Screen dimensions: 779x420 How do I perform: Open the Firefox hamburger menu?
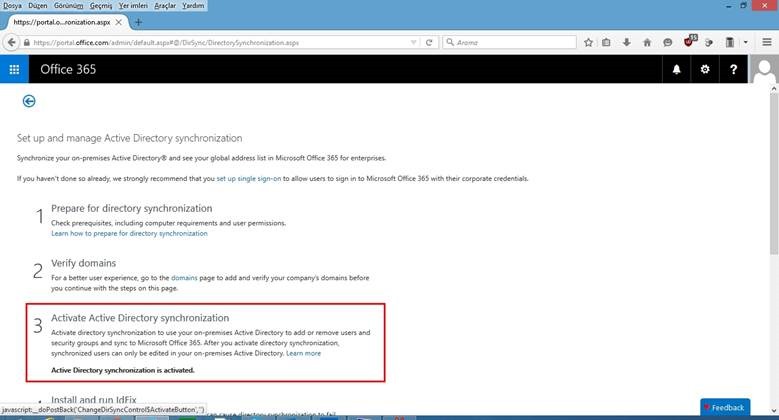point(767,43)
